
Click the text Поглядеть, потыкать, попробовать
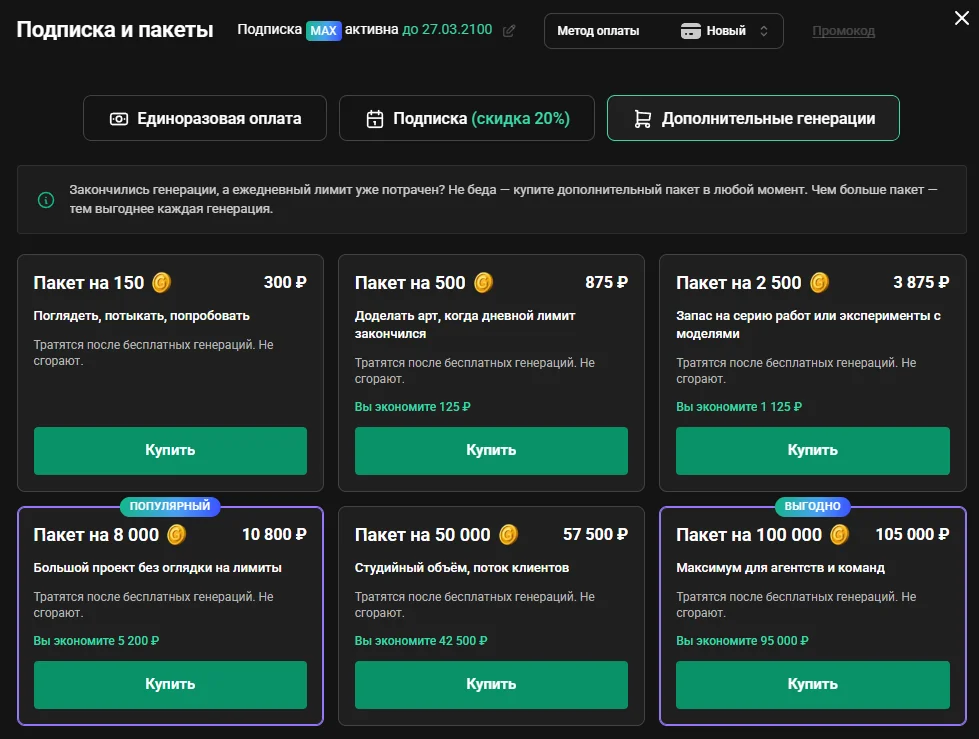click(x=142, y=316)
